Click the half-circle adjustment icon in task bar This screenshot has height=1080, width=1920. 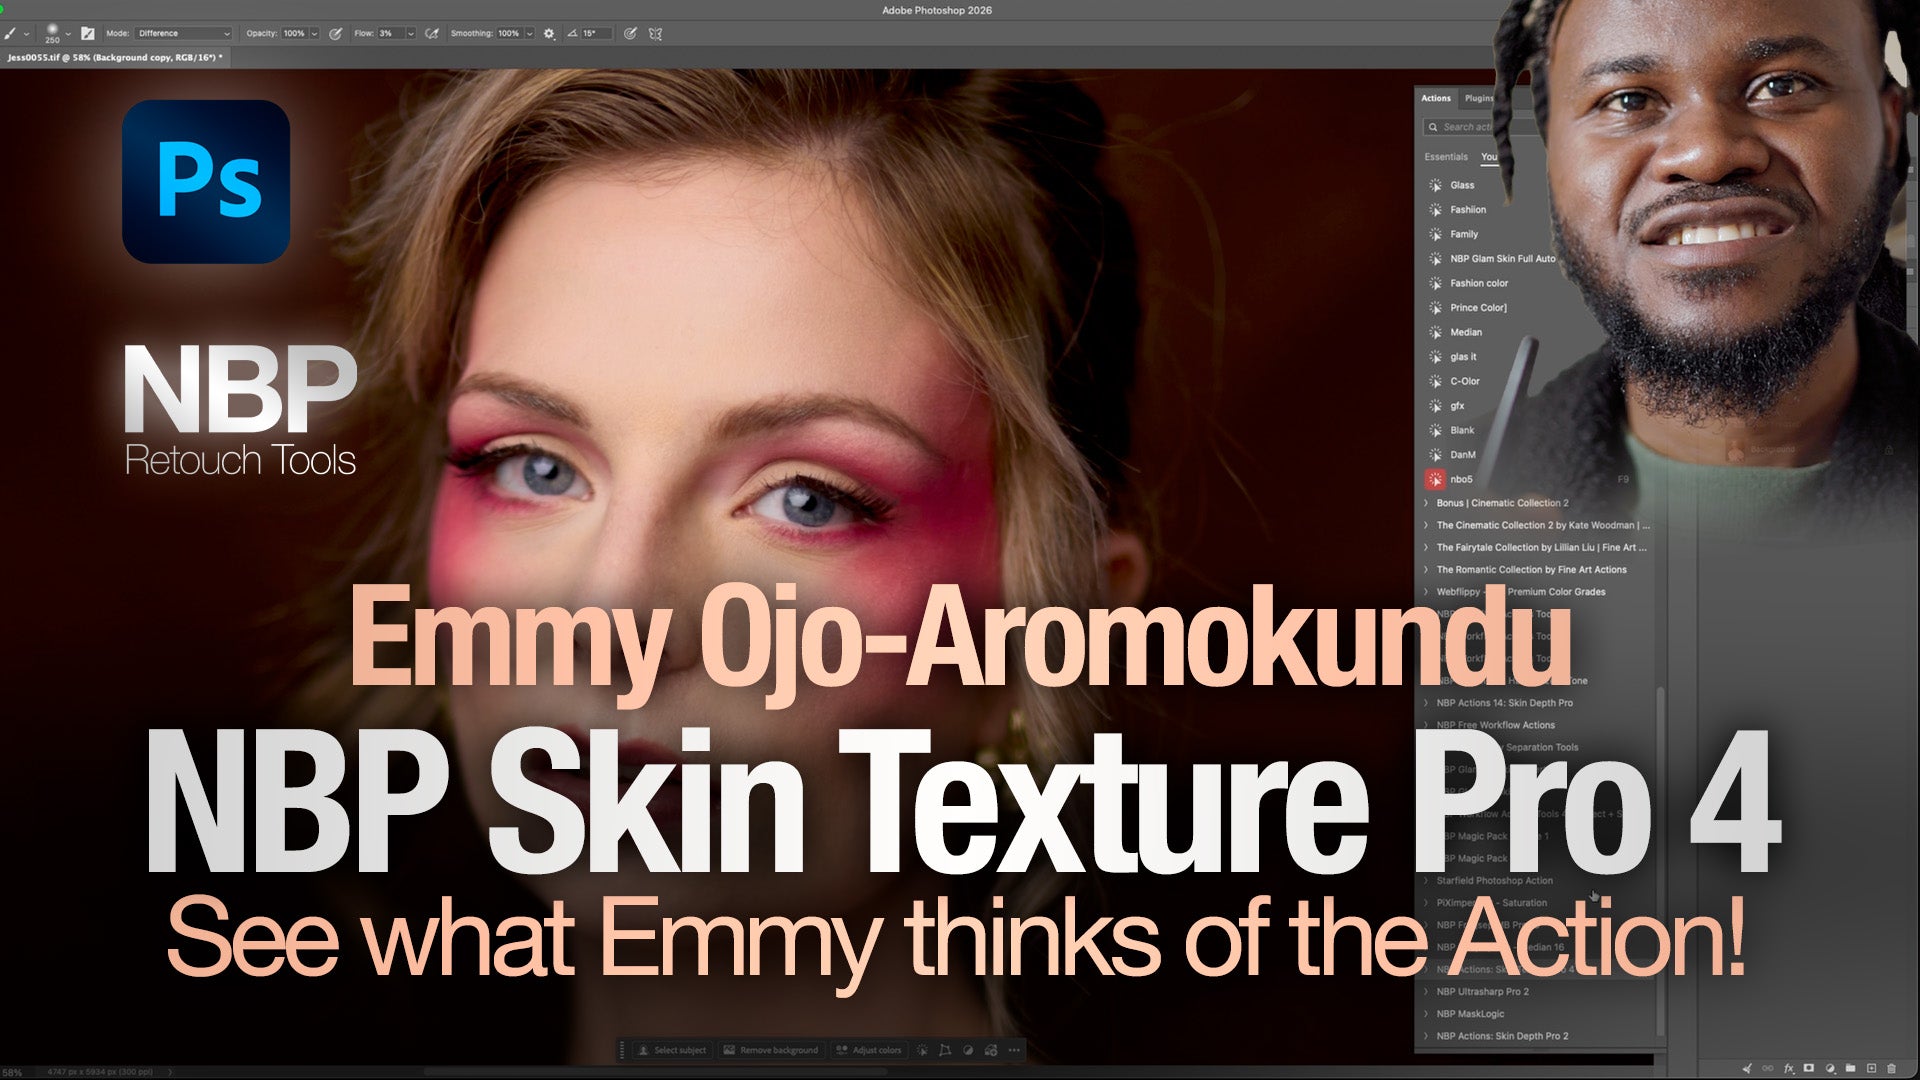968,1050
